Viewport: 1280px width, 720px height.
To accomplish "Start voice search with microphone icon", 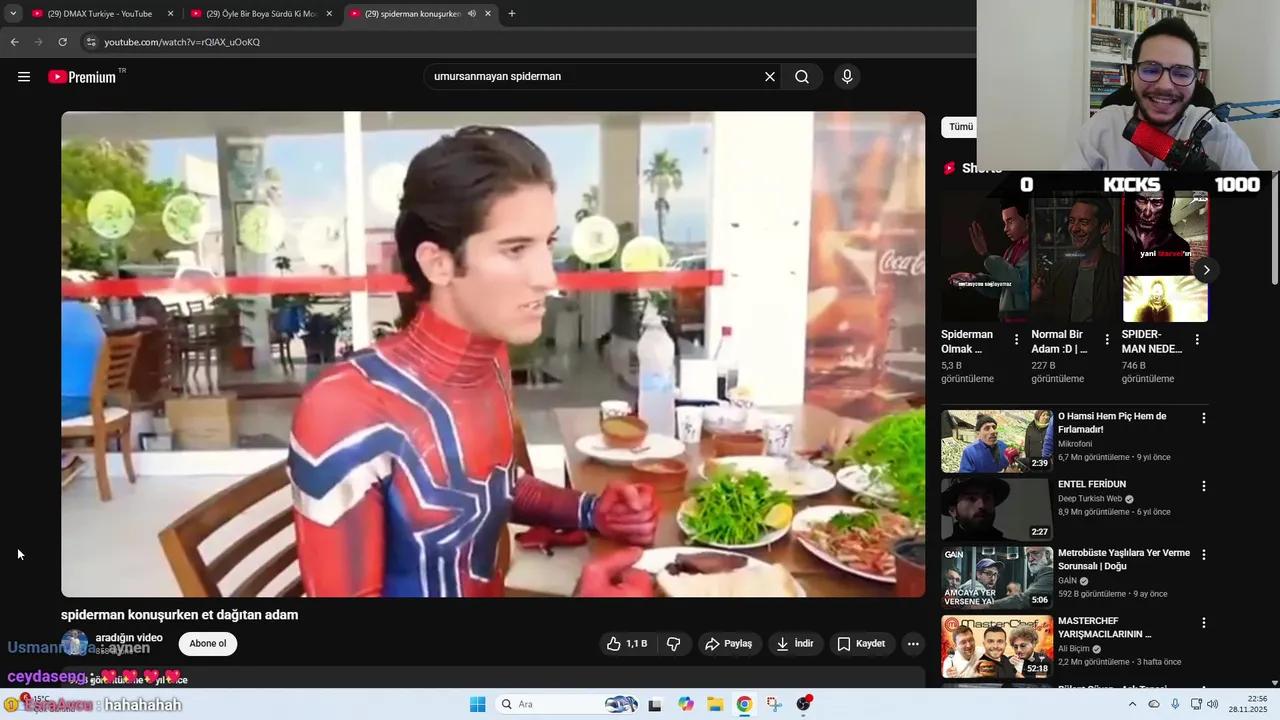I will pos(847,77).
